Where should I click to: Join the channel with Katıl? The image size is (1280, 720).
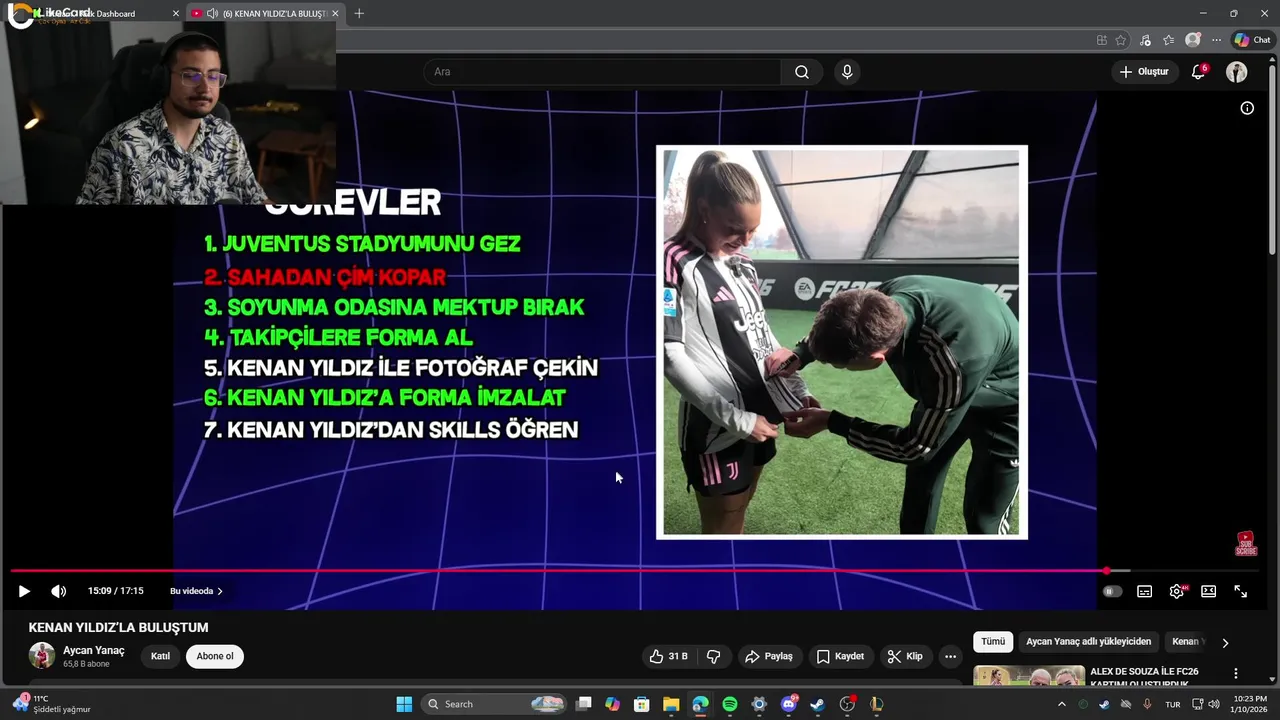160,656
